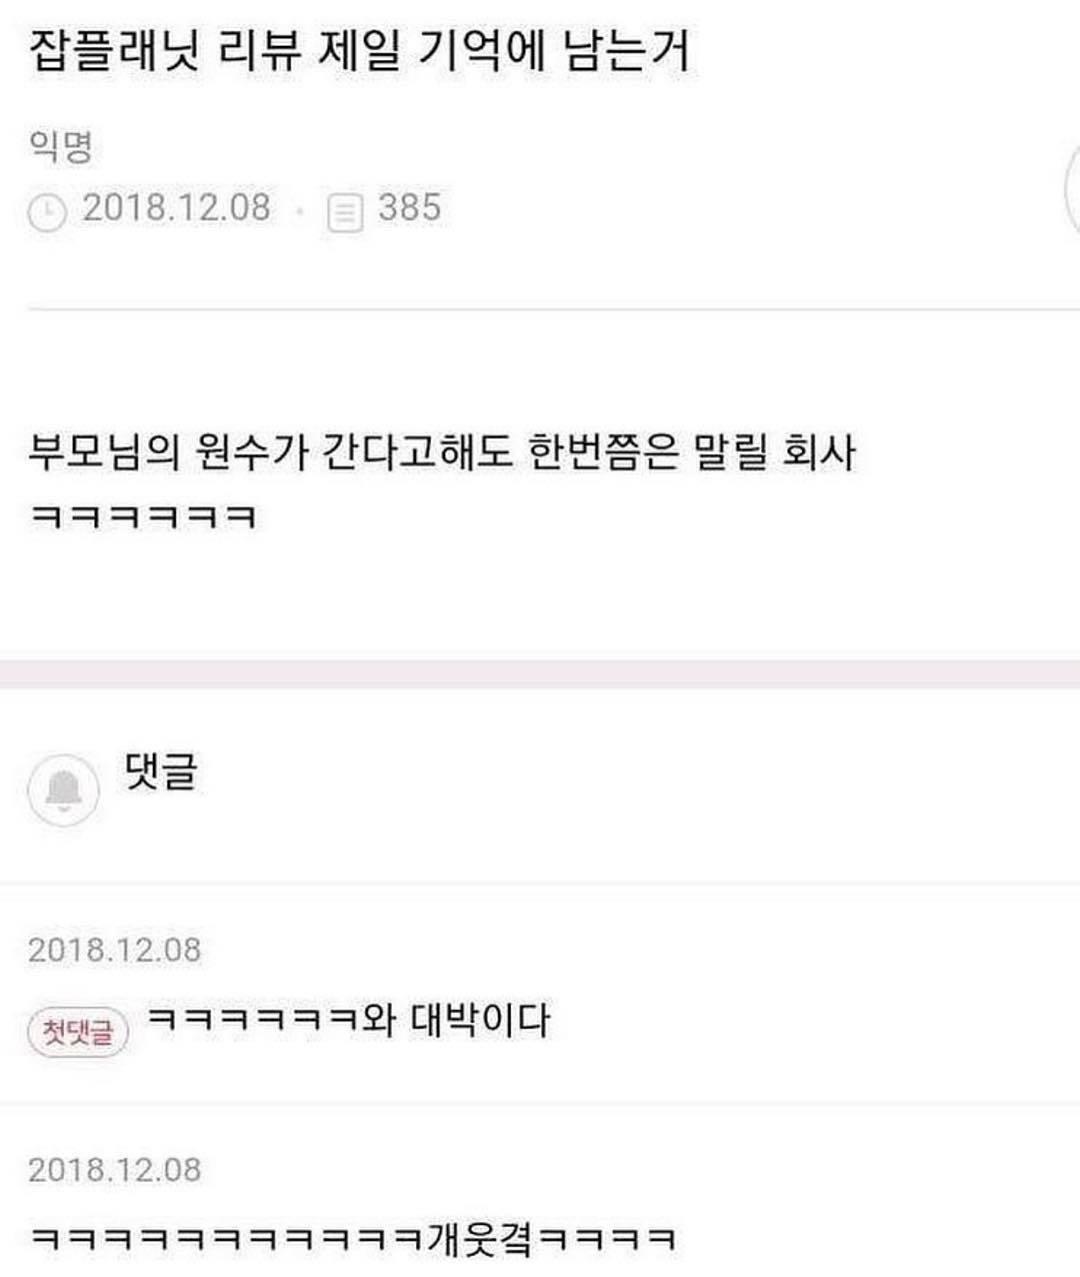The image size is (1080, 1277).
Task: Click the red 첫댓글 badge
Action: point(78,1031)
